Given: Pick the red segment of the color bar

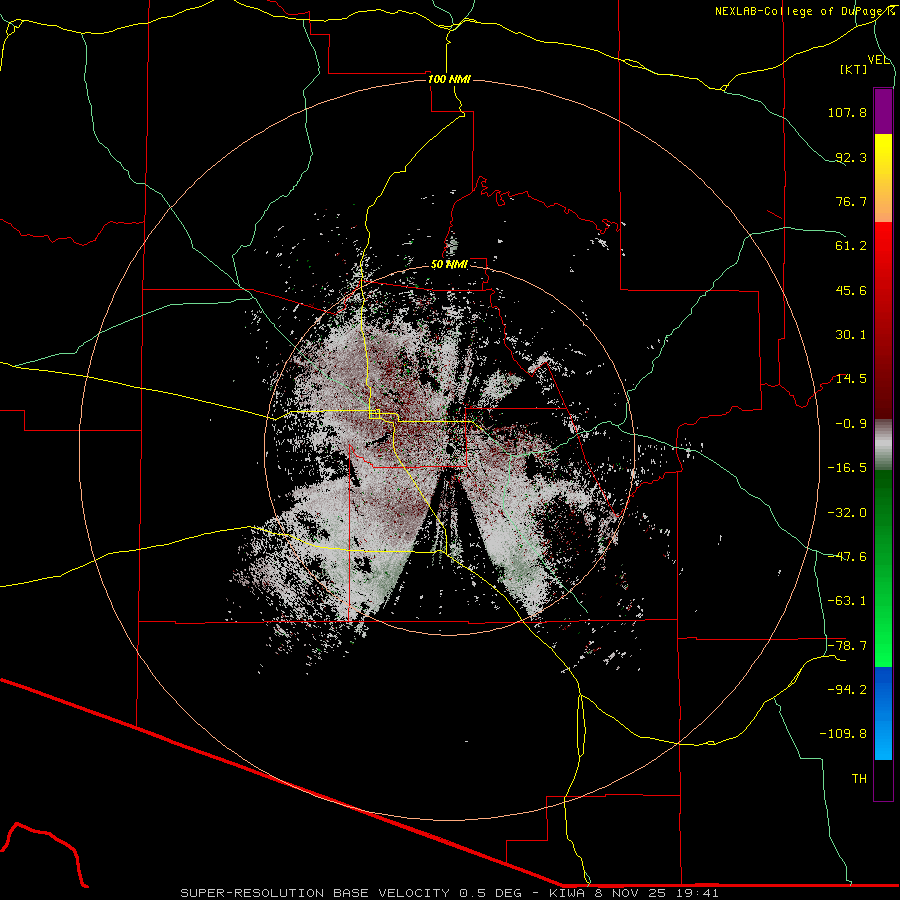Looking at the screenshot, I should point(883,320).
